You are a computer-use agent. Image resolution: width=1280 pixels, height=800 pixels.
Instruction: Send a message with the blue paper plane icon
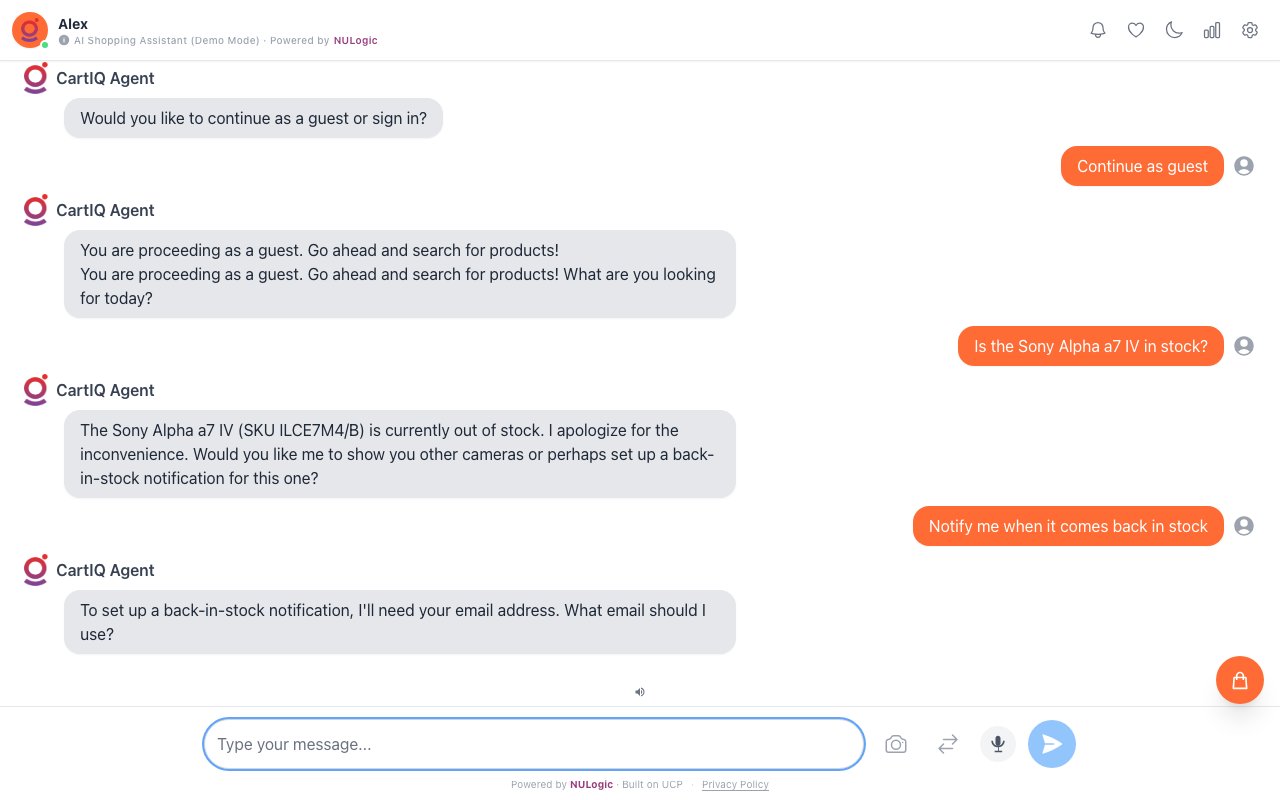click(x=1052, y=744)
